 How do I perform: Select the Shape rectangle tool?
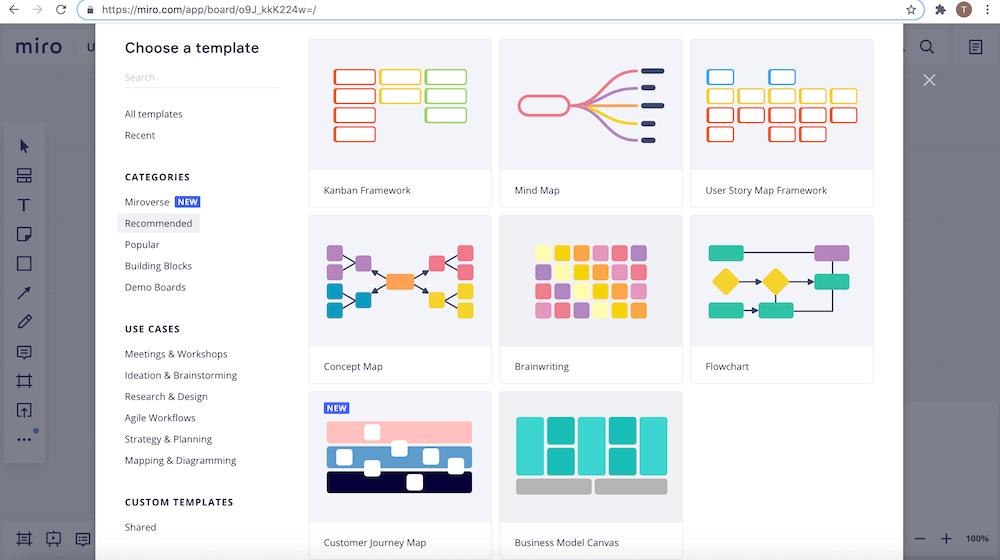tap(24, 264)
